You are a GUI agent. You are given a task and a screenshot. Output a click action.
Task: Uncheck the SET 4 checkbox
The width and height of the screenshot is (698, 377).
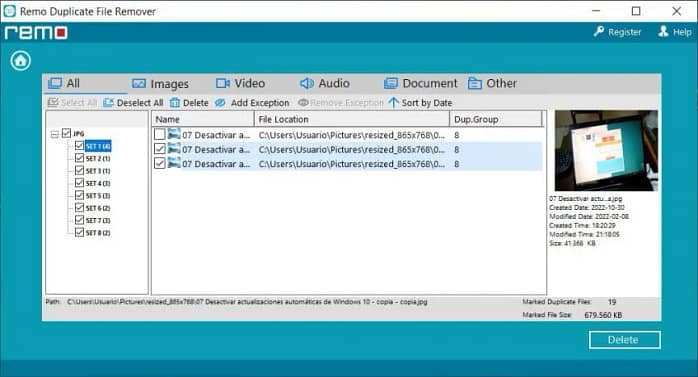(x=79, y=183)
